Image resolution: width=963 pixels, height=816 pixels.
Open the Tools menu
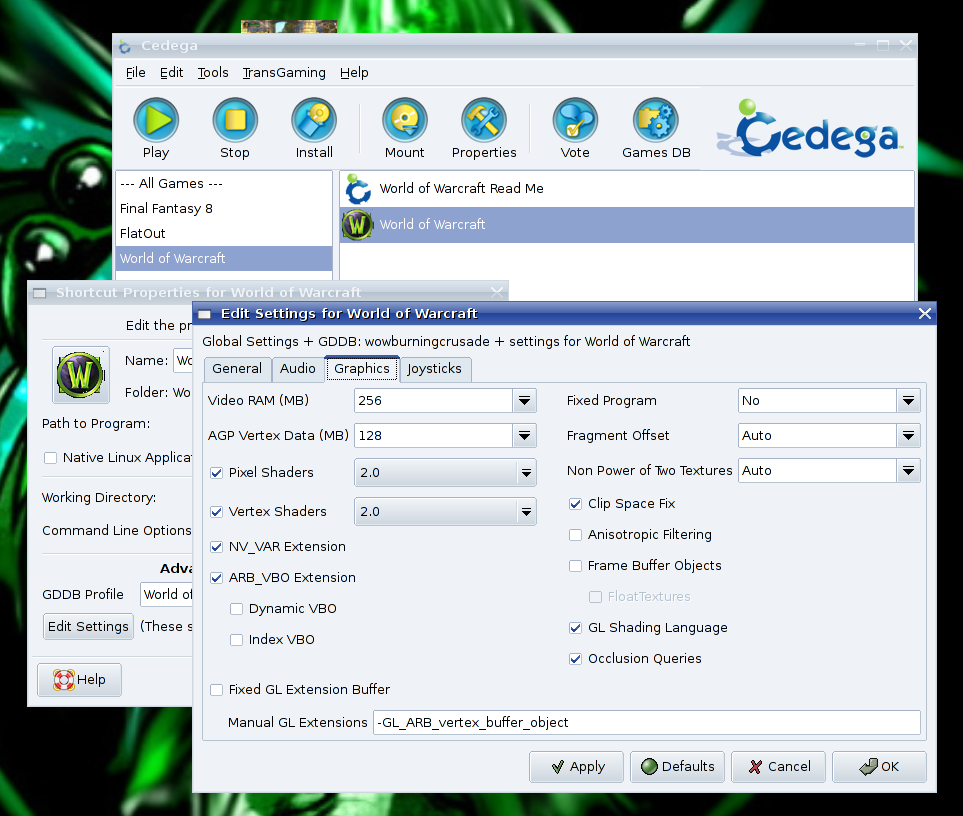212,72
